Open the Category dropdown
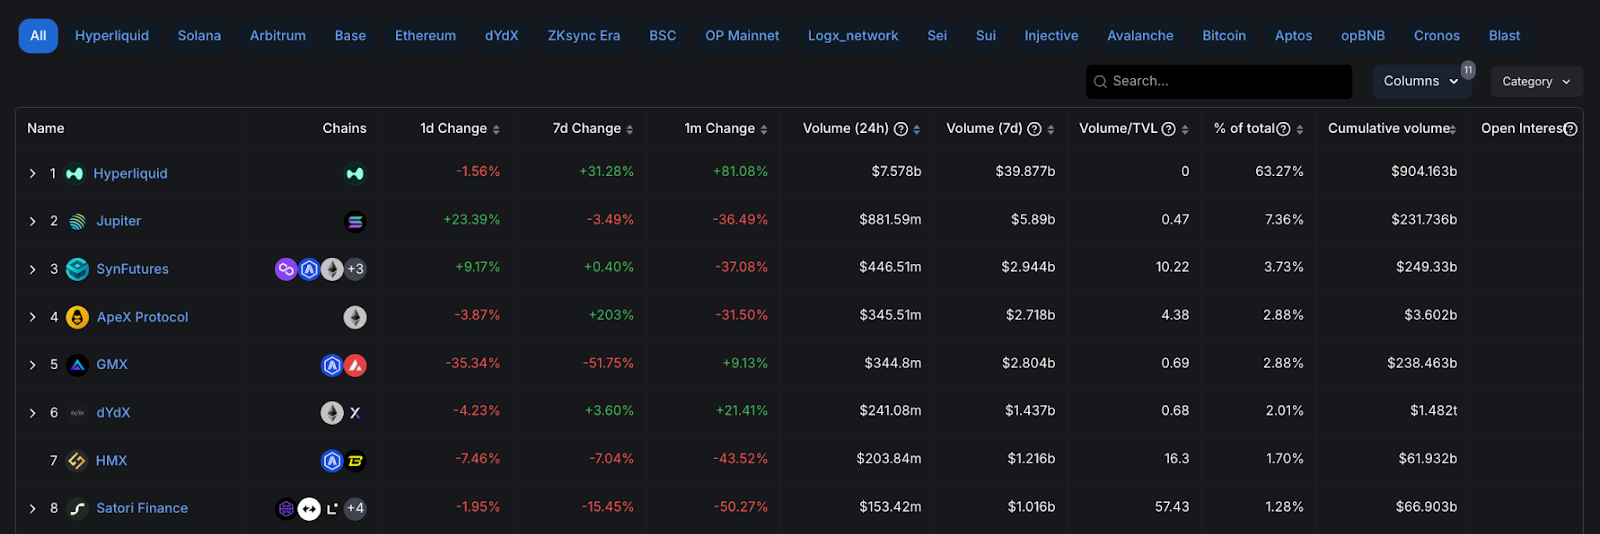 coord(1536,82)
